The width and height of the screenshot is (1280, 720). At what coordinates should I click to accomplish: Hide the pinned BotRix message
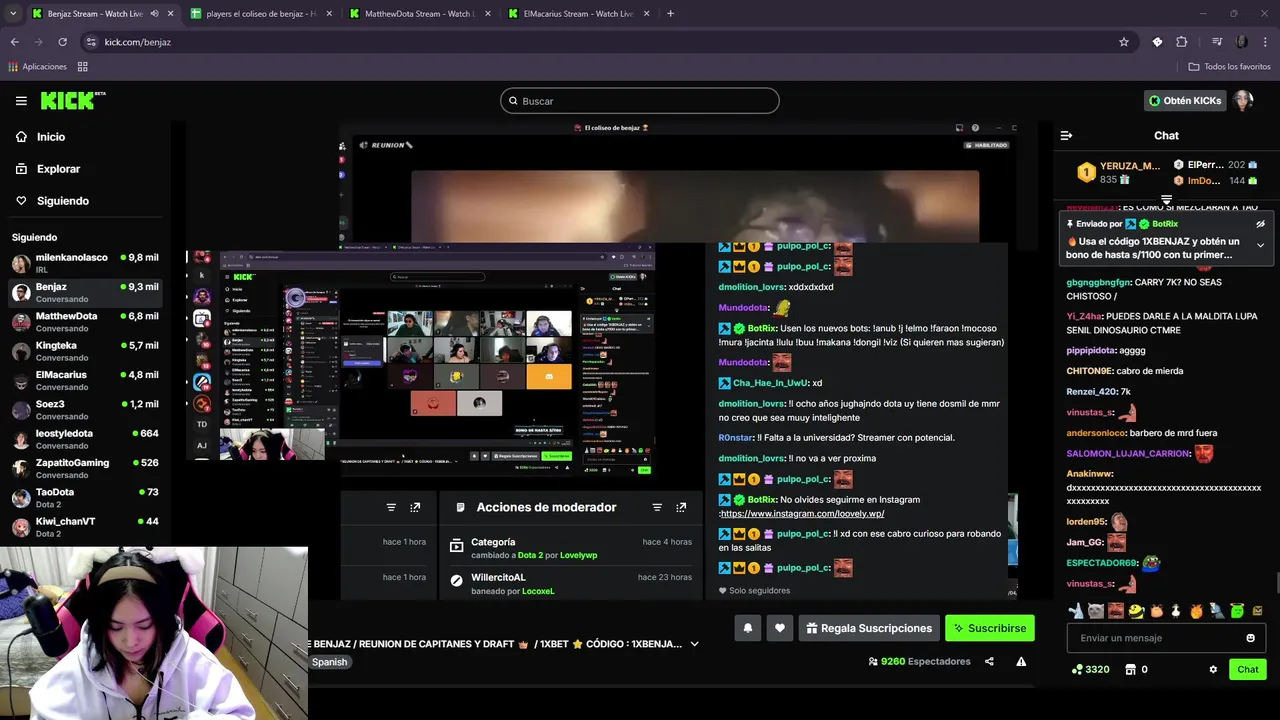point(1260,224)
